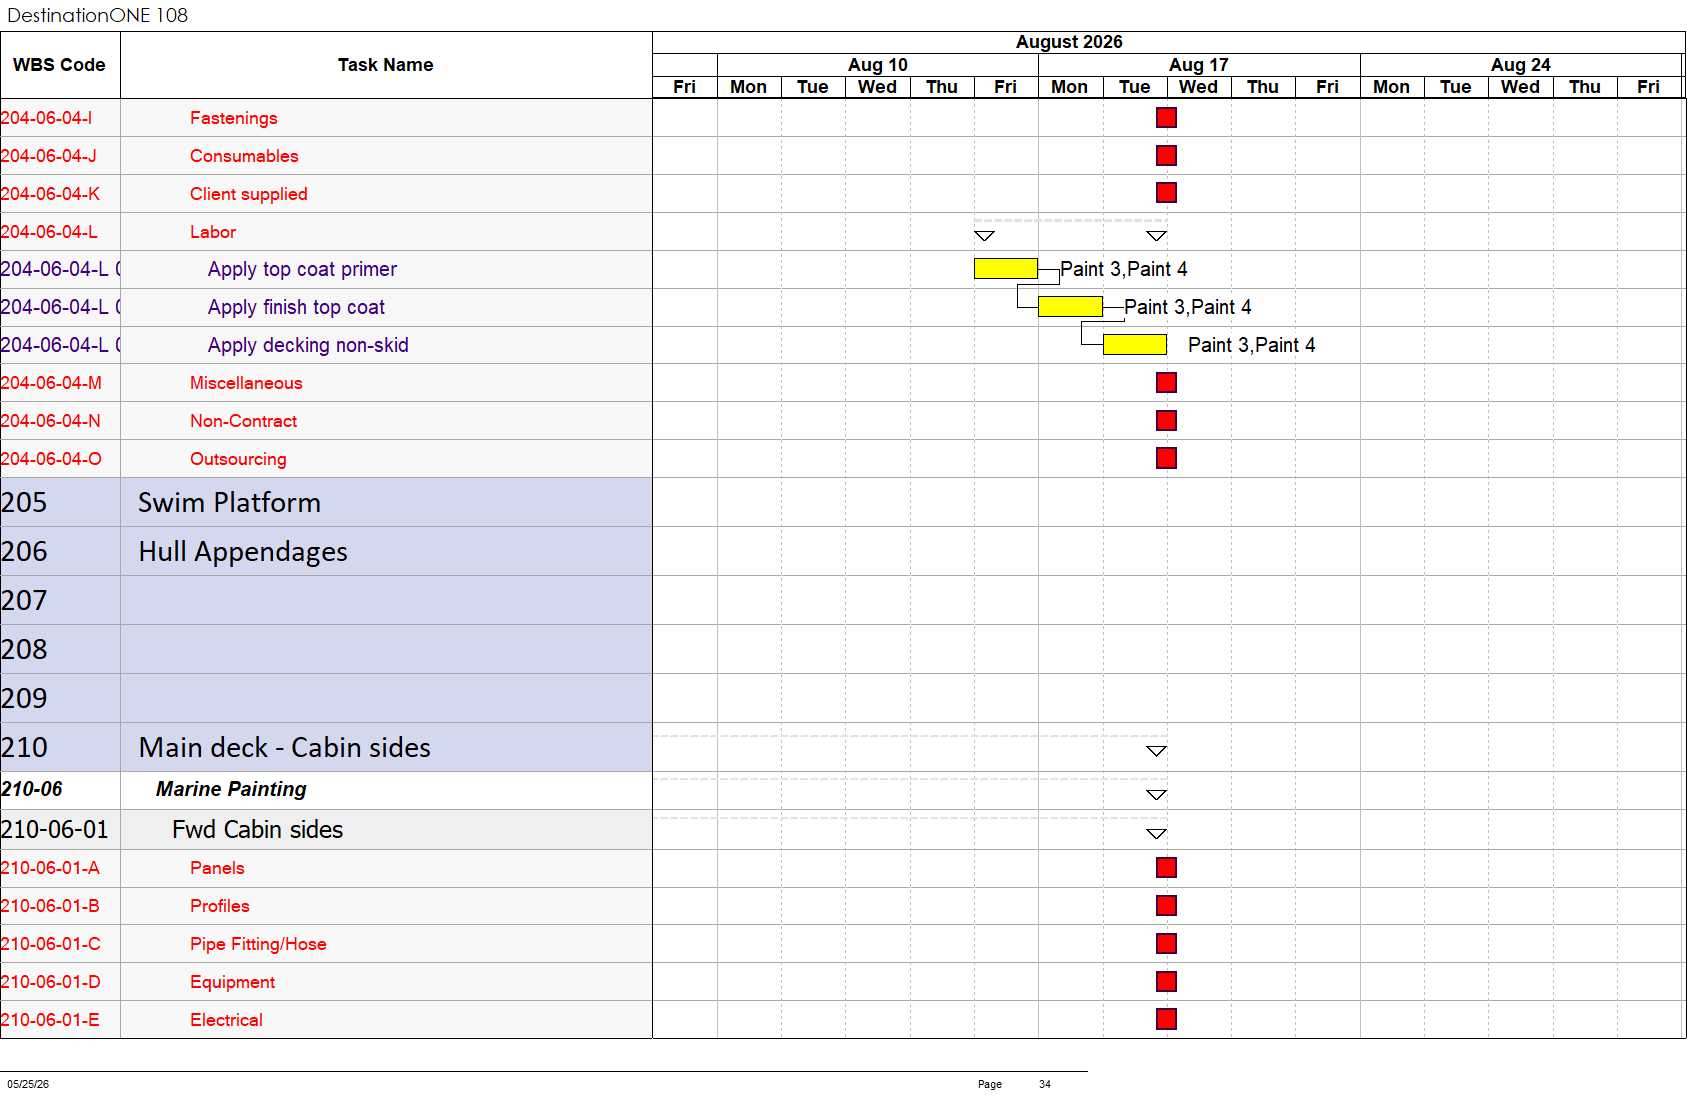
Task: Select the Swim Platform task row
Action: [x=326, y=502]
